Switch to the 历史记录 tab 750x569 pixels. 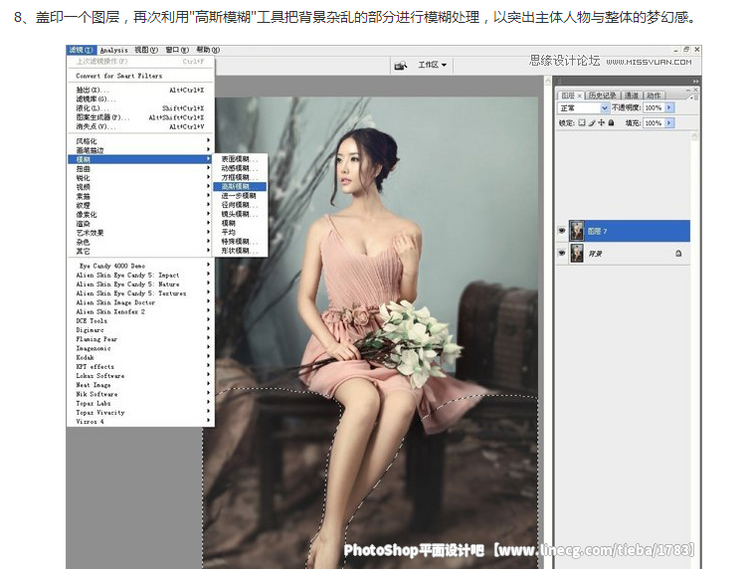[602, 96]
